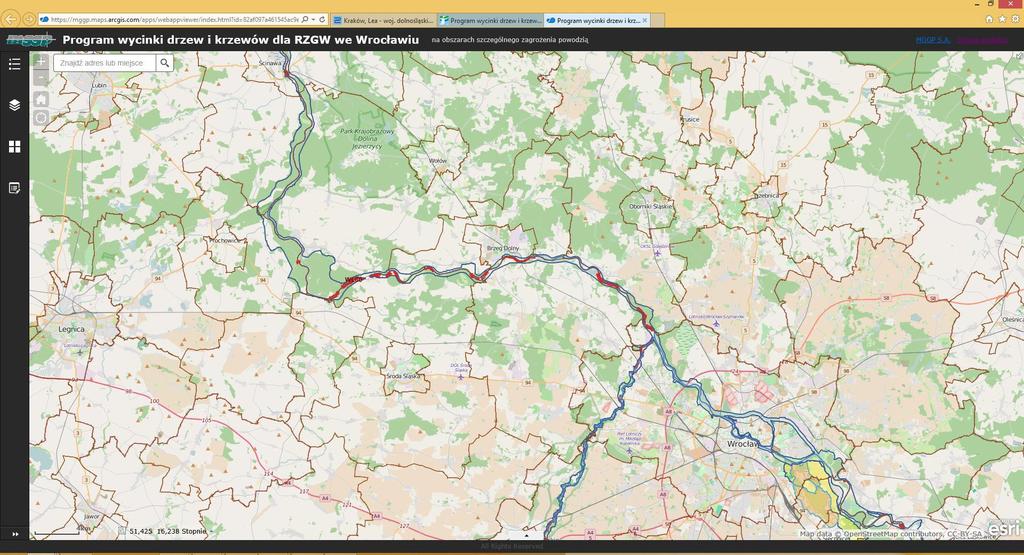Click the MGGP logo in the header
The height and width of the screenshot is (555, 1024).
pyautogui.click(x=29, y=40)
